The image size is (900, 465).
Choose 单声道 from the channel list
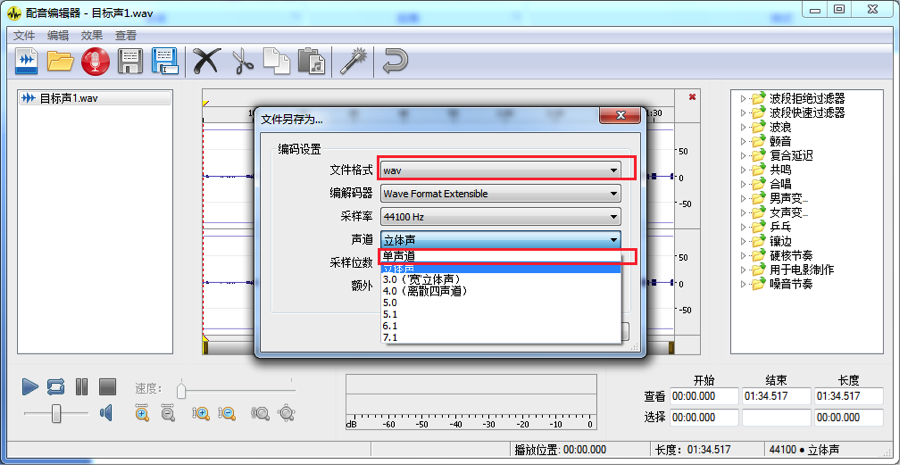501,257
